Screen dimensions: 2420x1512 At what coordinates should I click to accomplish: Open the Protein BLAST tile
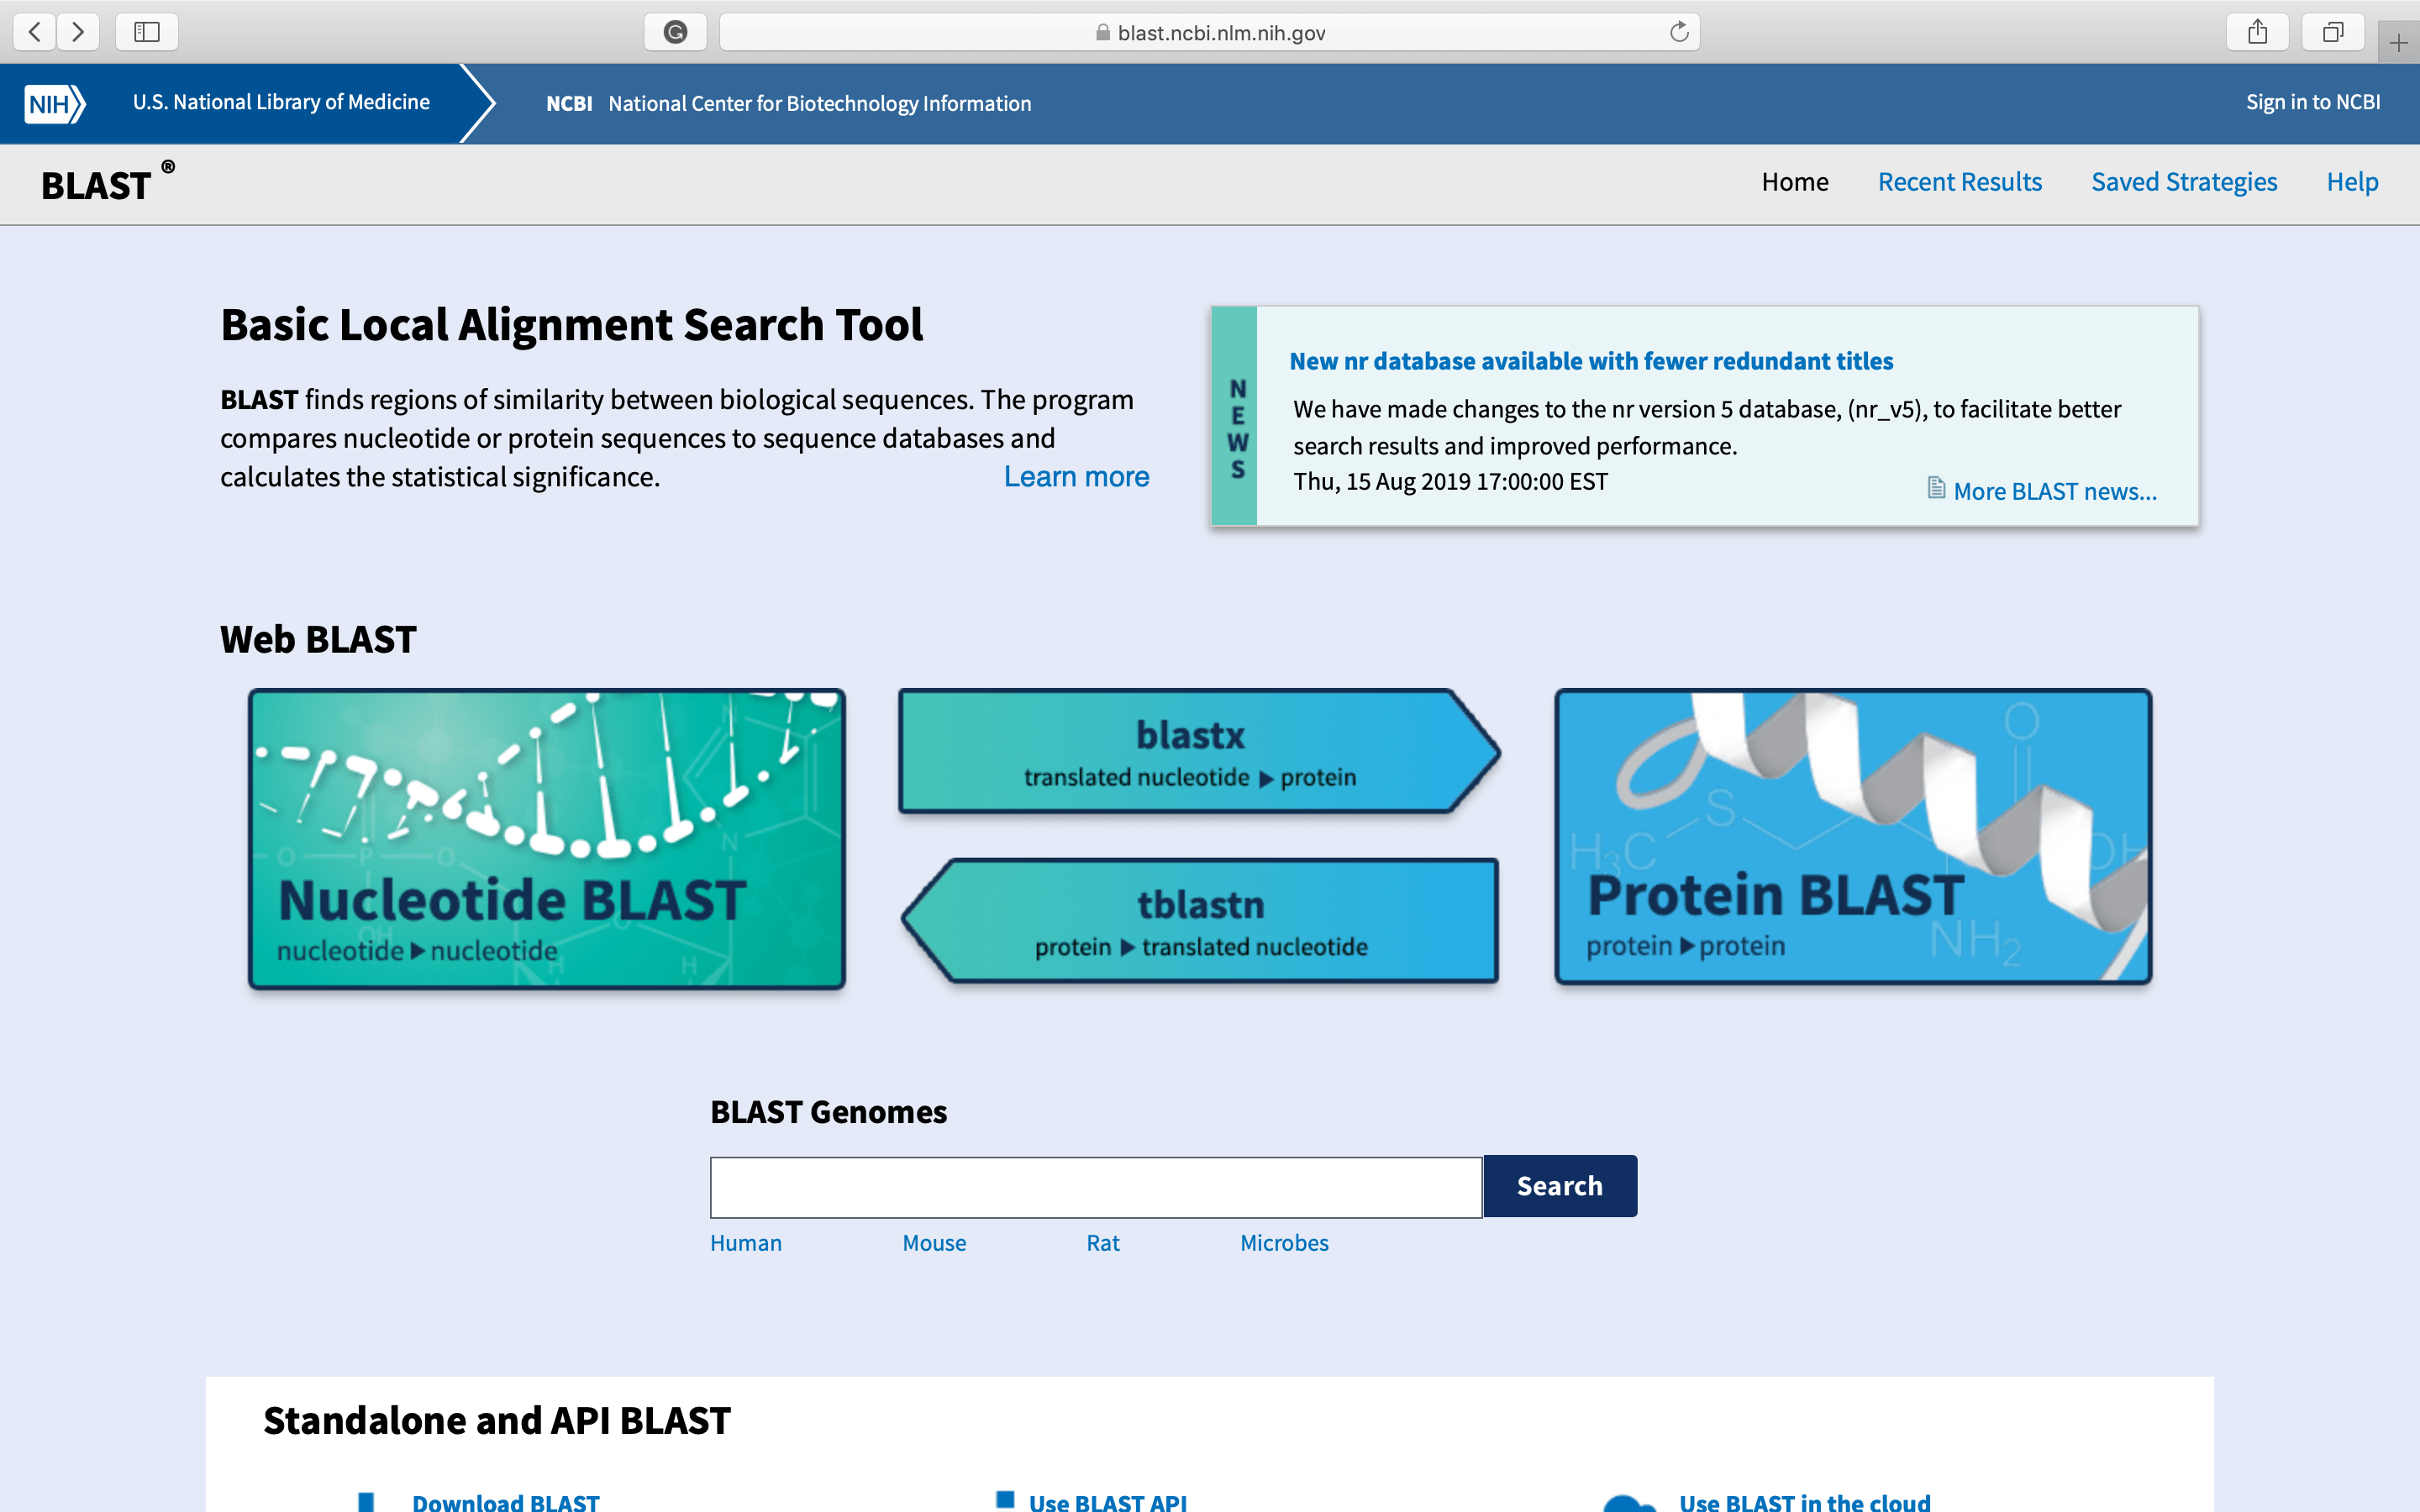[1852, 836]
